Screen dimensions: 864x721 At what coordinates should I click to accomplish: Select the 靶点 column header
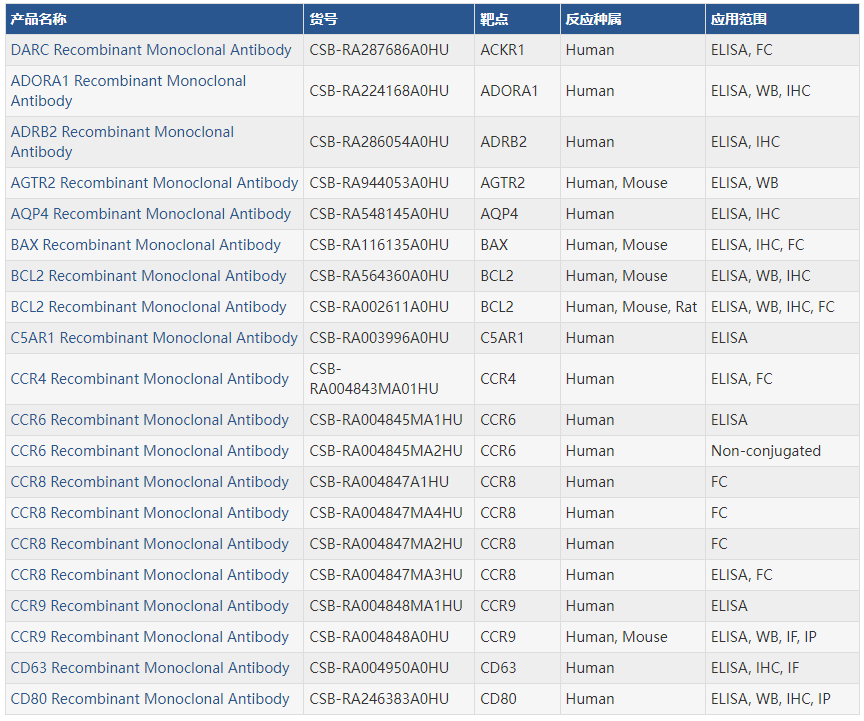tap(494, 19)
